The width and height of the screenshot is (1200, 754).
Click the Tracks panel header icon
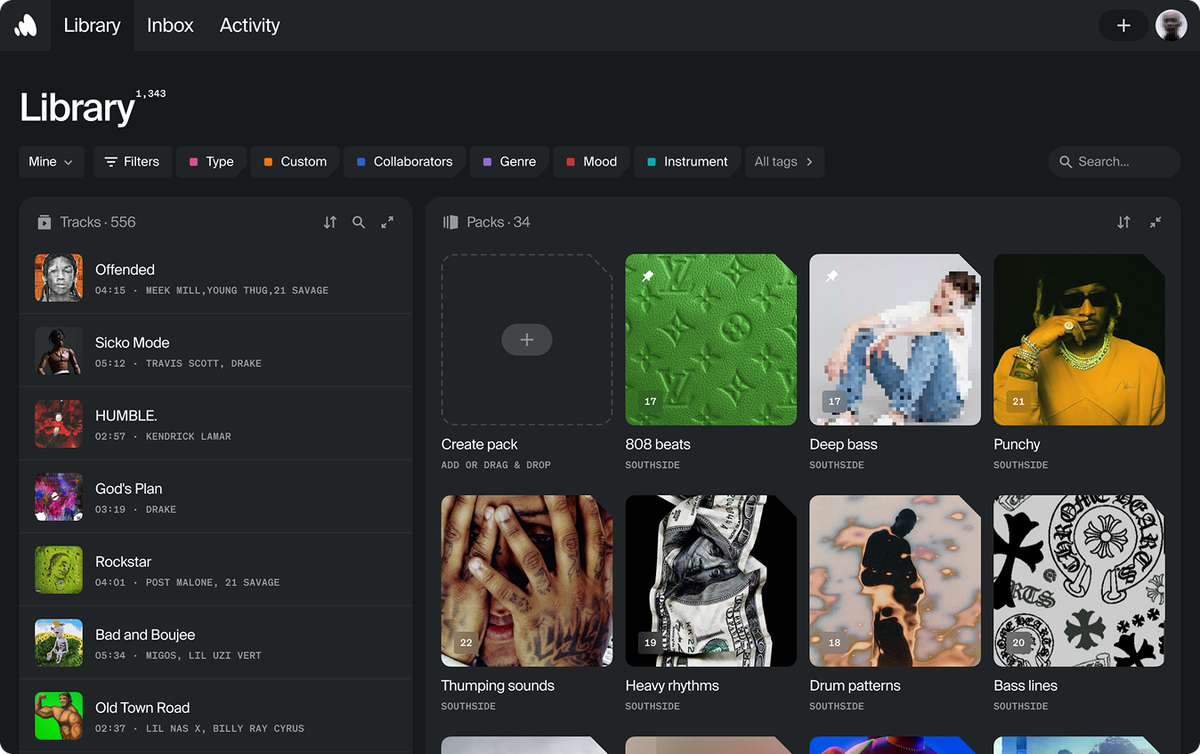(44, 222)
